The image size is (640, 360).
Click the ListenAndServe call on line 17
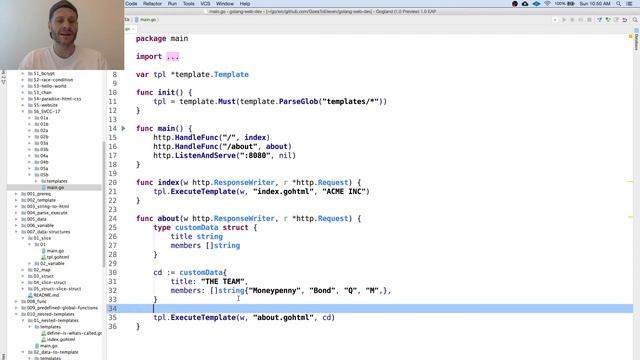[205, 156]
